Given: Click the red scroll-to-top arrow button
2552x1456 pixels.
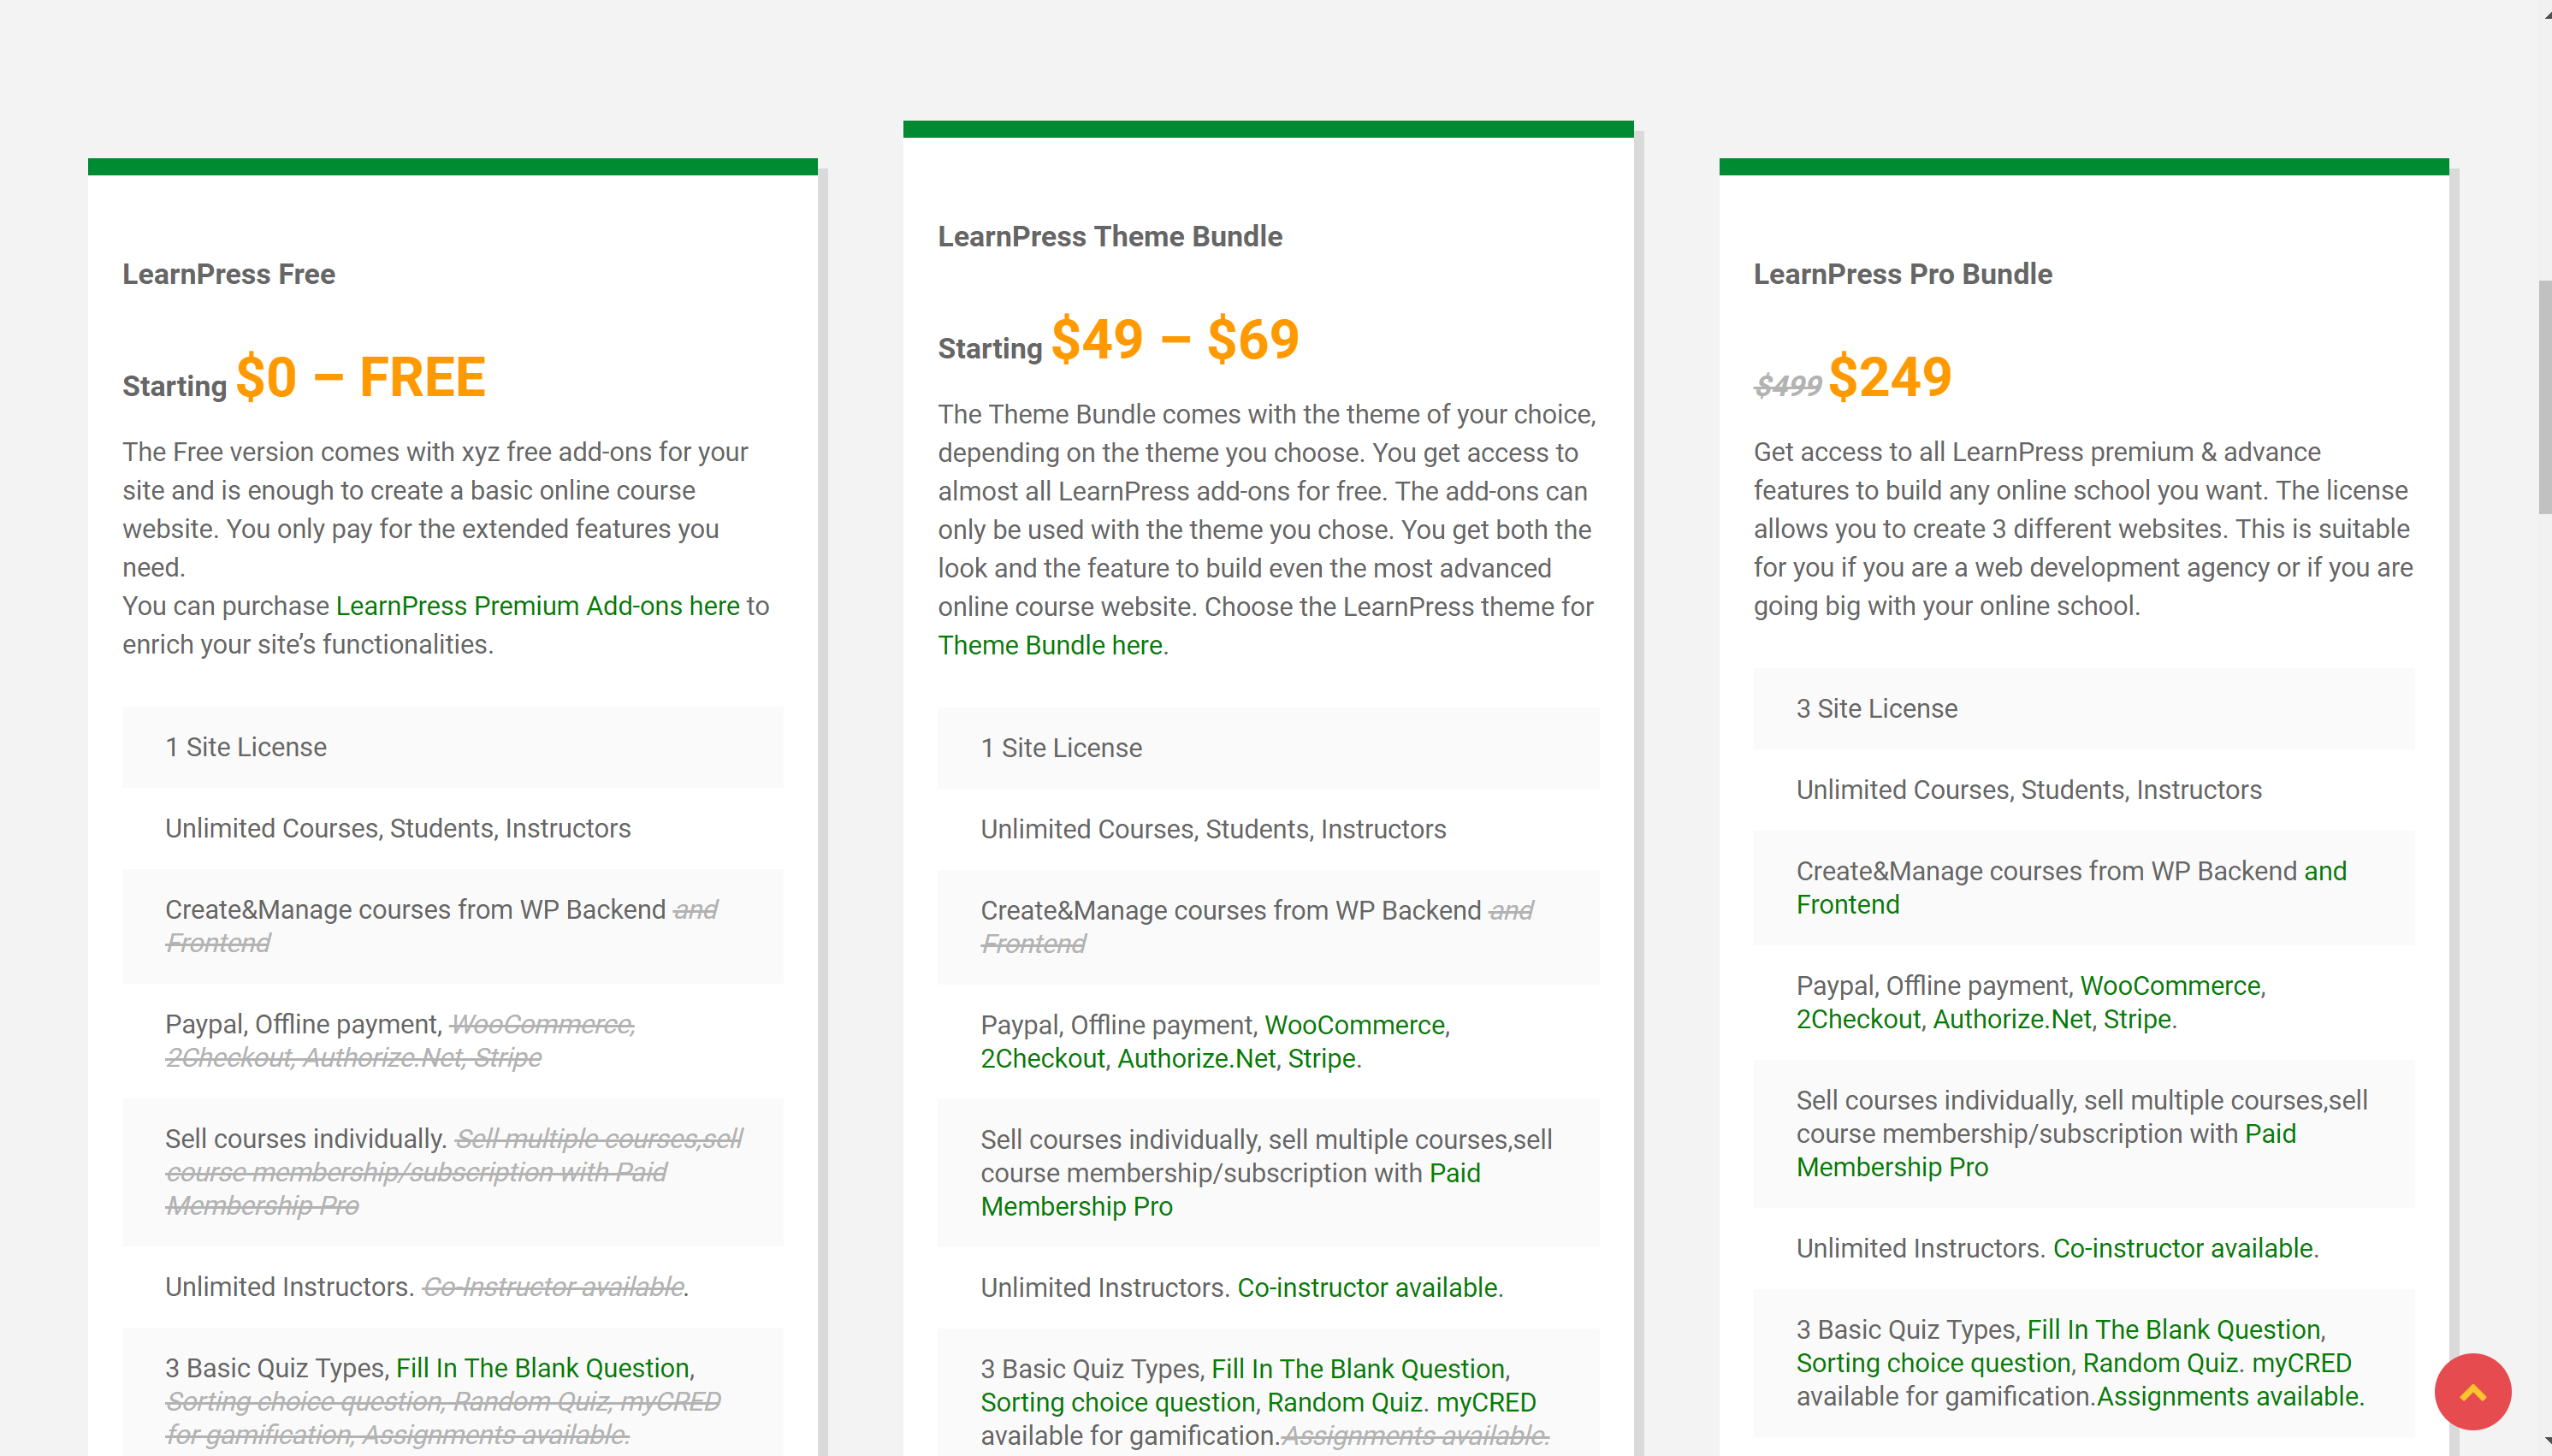Looking at the screenshot, I should [x=2472, y=1392].
